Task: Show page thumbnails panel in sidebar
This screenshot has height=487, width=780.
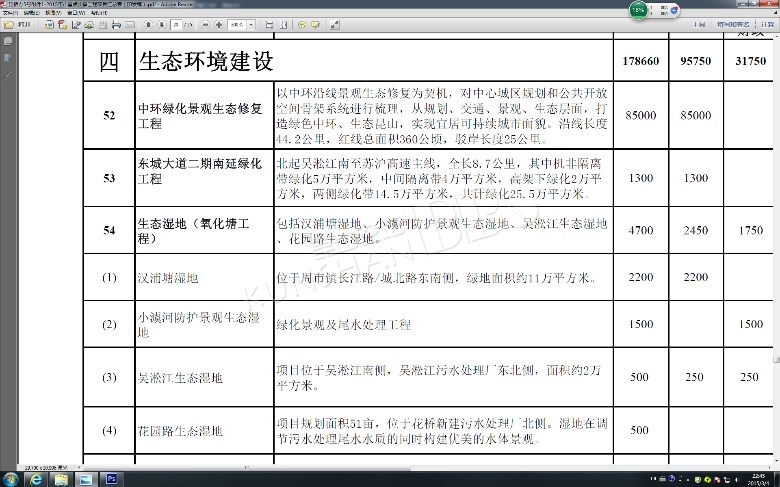Action: pyautogui.click(x=8, y=41)
